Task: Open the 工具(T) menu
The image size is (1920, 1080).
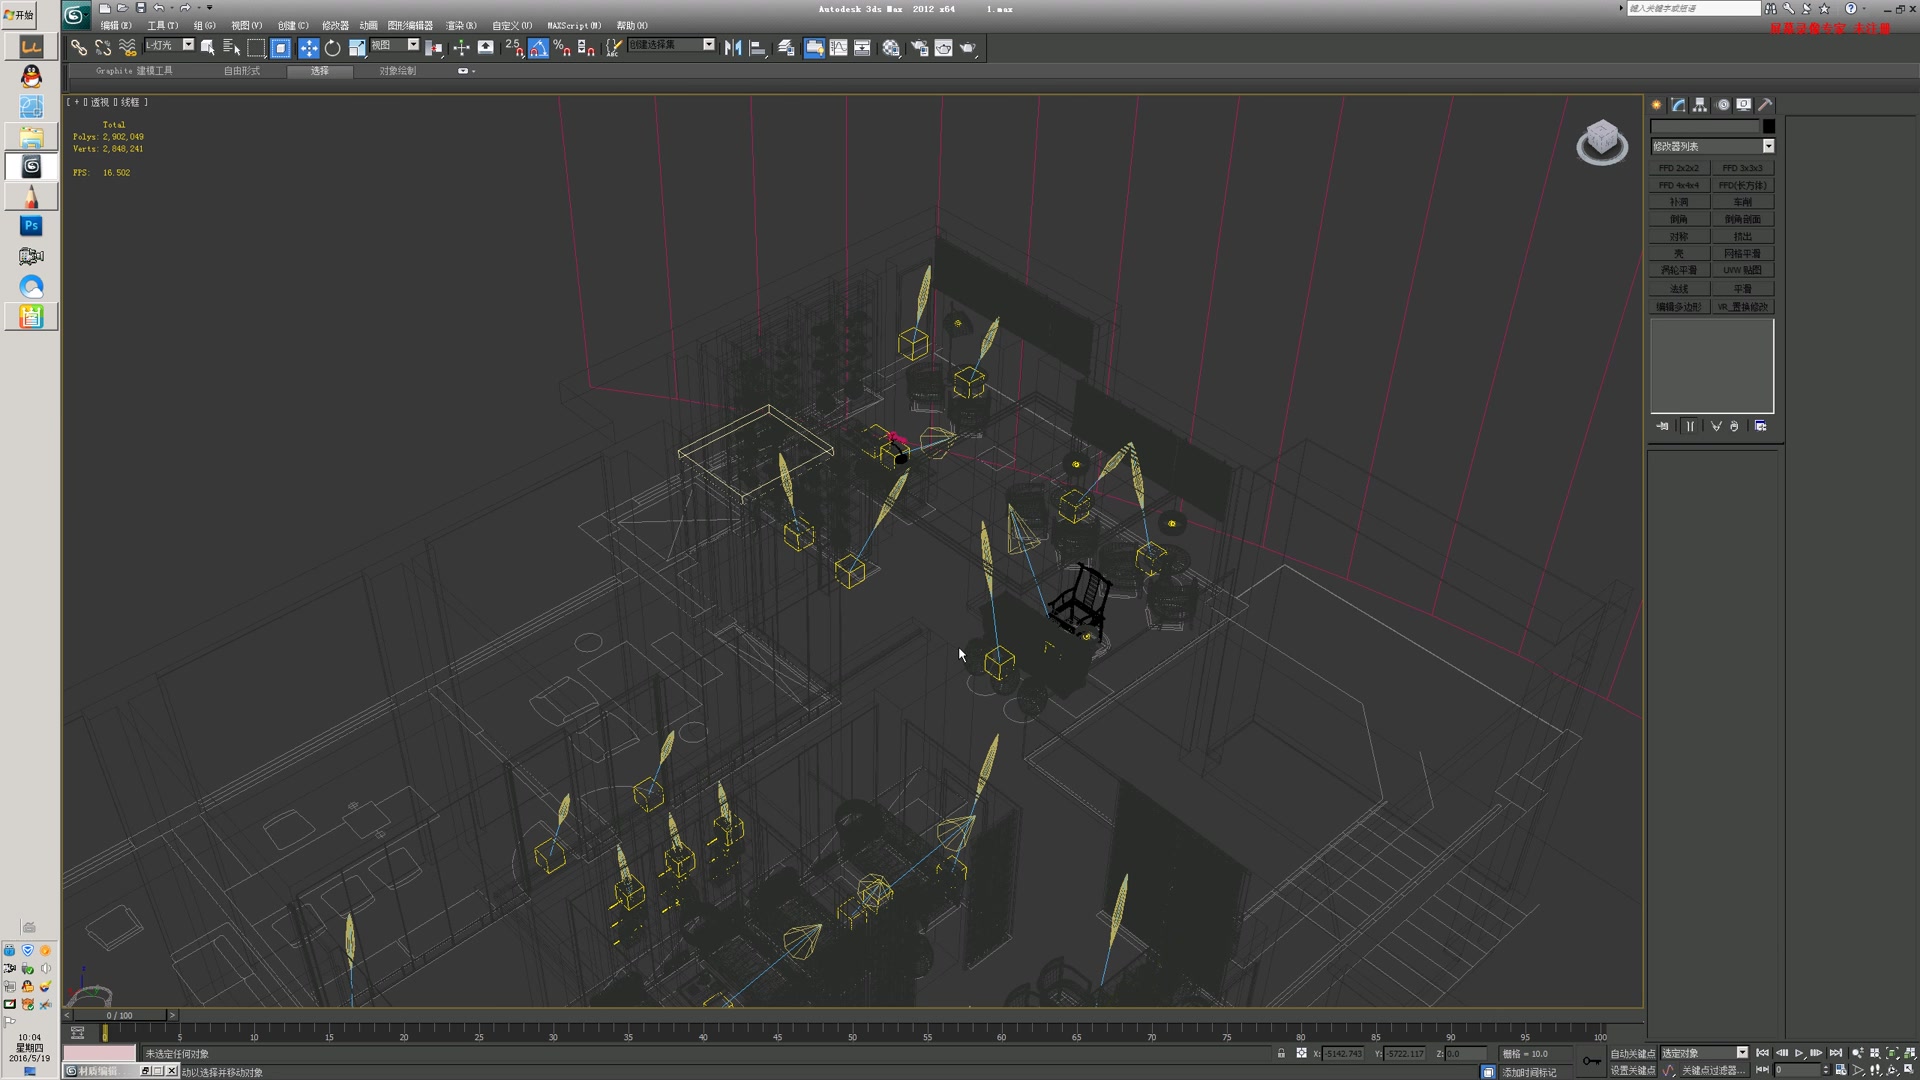Action: [x=163, y=25]
